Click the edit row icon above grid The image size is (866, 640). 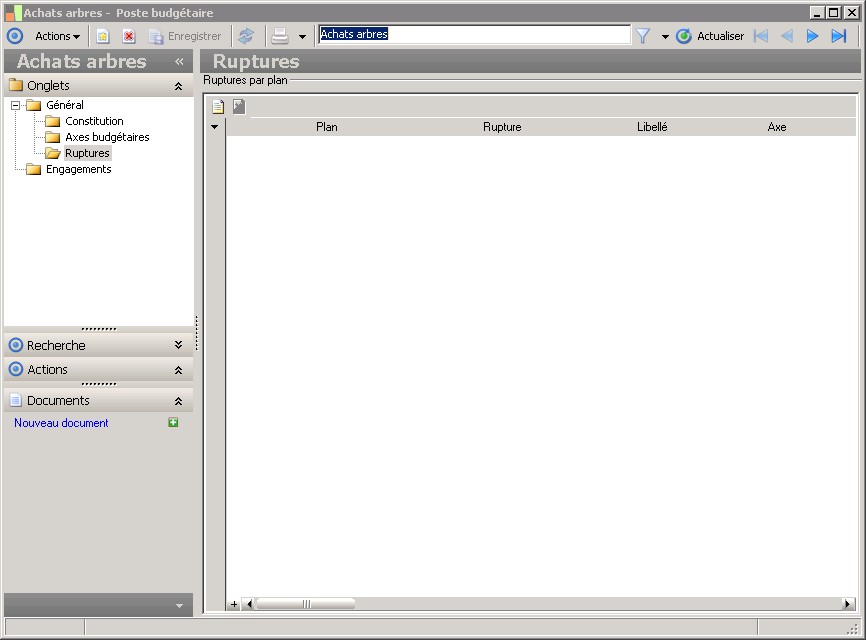[x=239, y=107]
